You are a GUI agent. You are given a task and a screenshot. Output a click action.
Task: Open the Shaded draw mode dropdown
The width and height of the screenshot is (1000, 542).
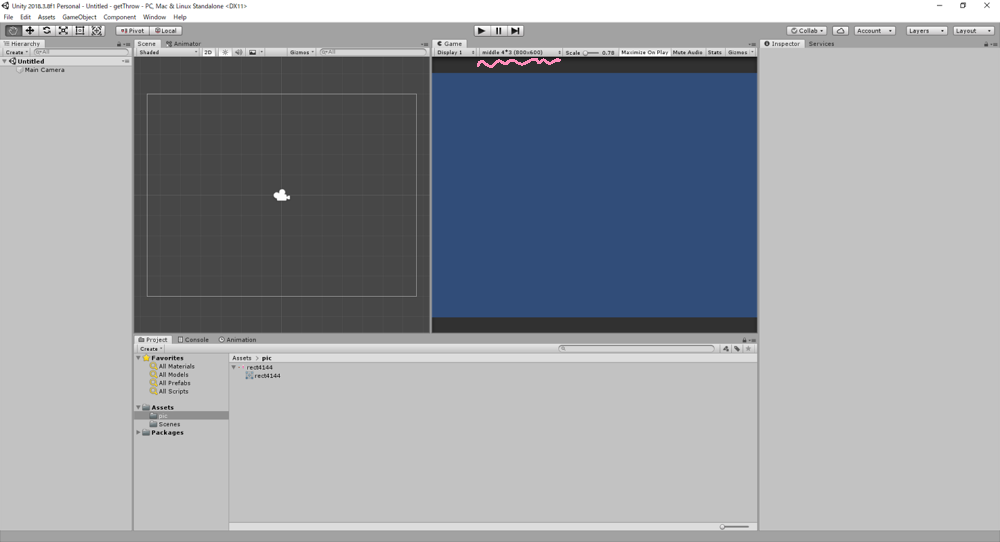168,52
